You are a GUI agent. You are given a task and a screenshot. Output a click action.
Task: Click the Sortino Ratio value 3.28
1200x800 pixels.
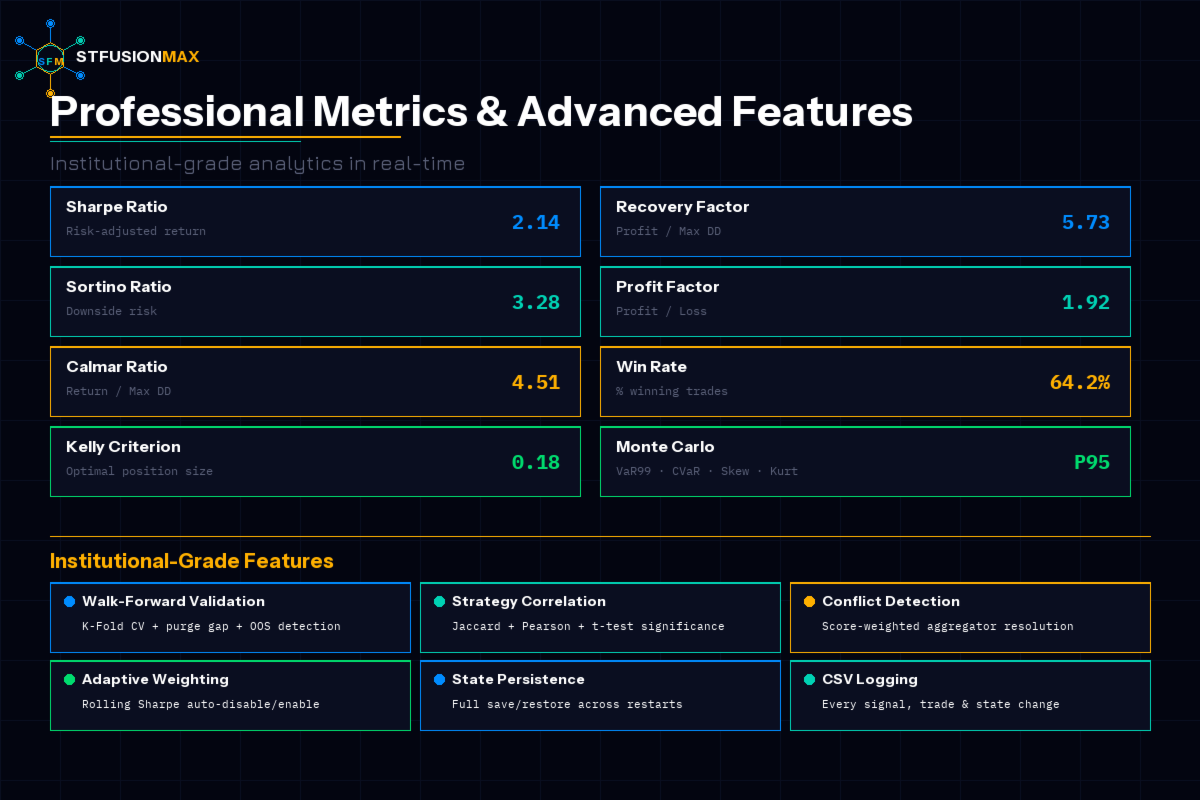point(536,302)
